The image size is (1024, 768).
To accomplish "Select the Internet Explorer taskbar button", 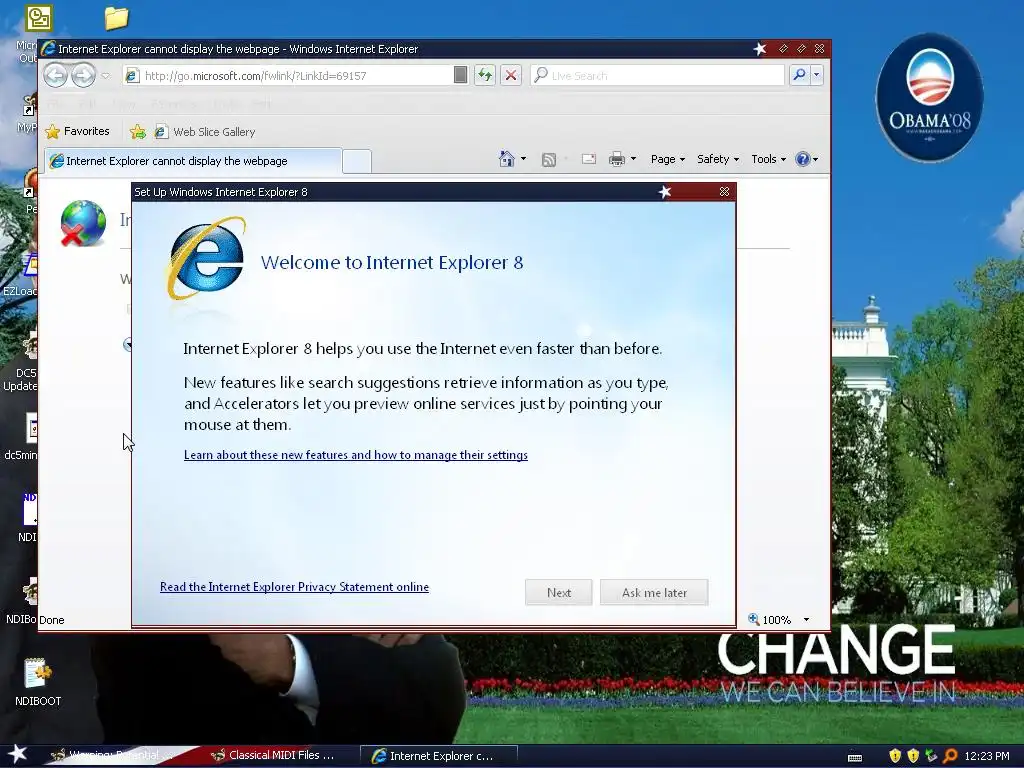I will 438,756.
